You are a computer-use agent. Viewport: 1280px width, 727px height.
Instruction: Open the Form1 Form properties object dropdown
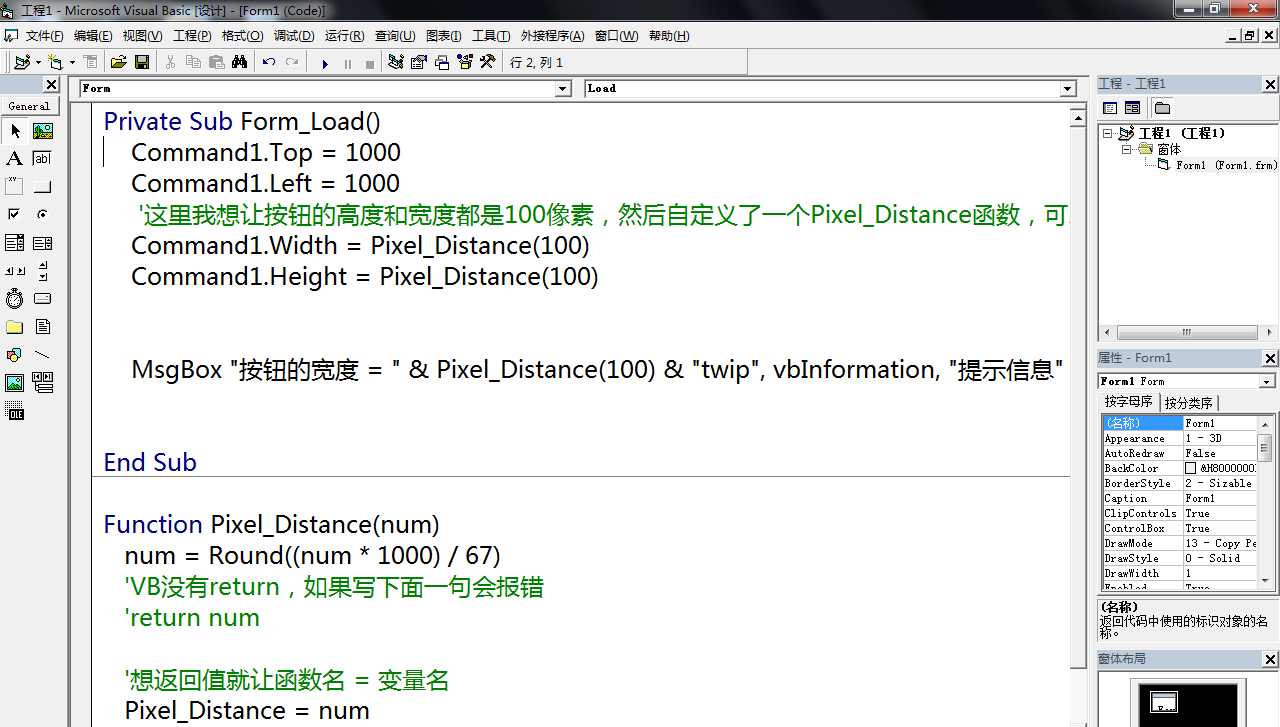[1267, 381]
